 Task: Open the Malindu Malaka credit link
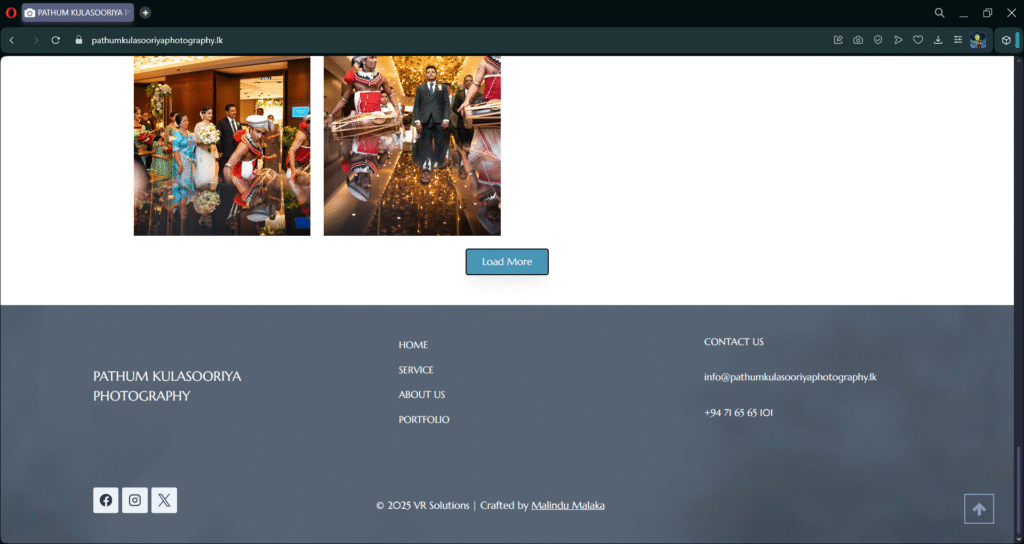click(x=568, y=505)
